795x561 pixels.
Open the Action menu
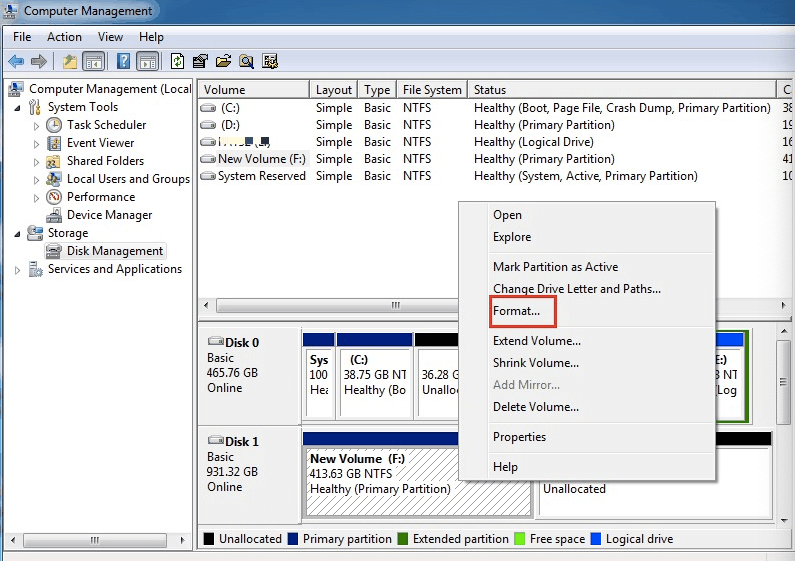64,37
